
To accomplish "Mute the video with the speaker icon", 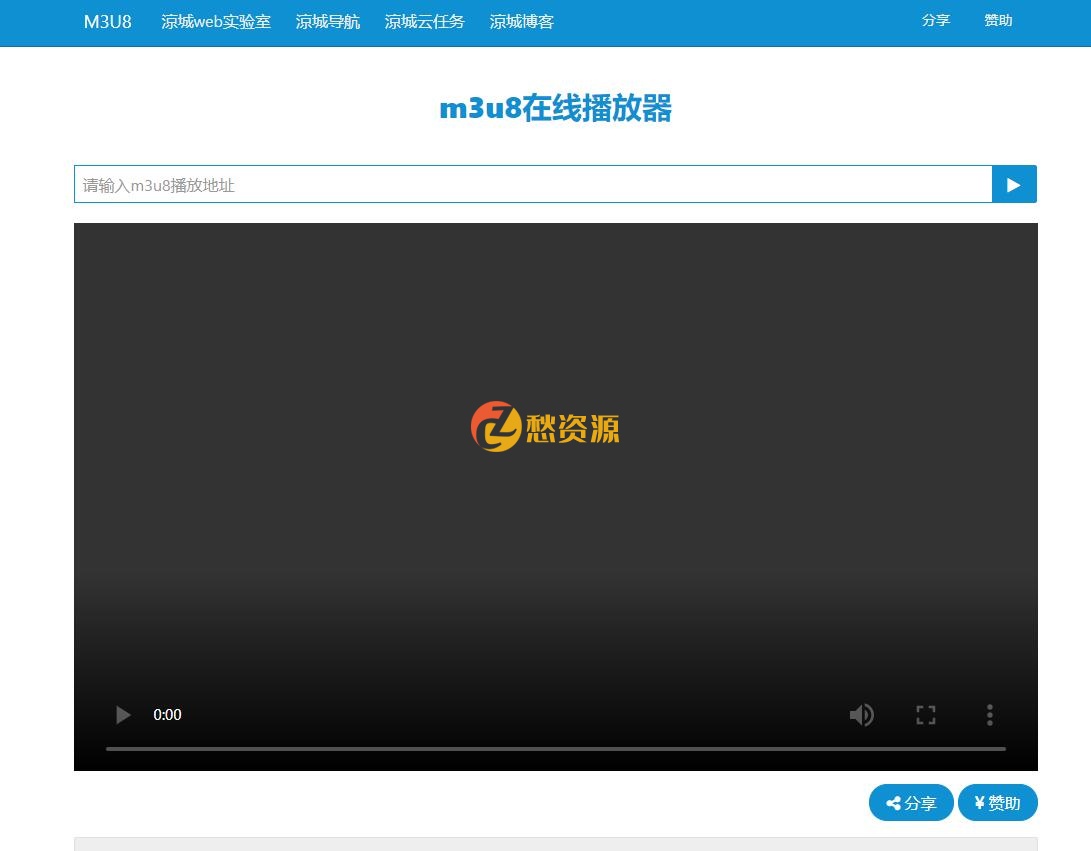I will 861,715.
